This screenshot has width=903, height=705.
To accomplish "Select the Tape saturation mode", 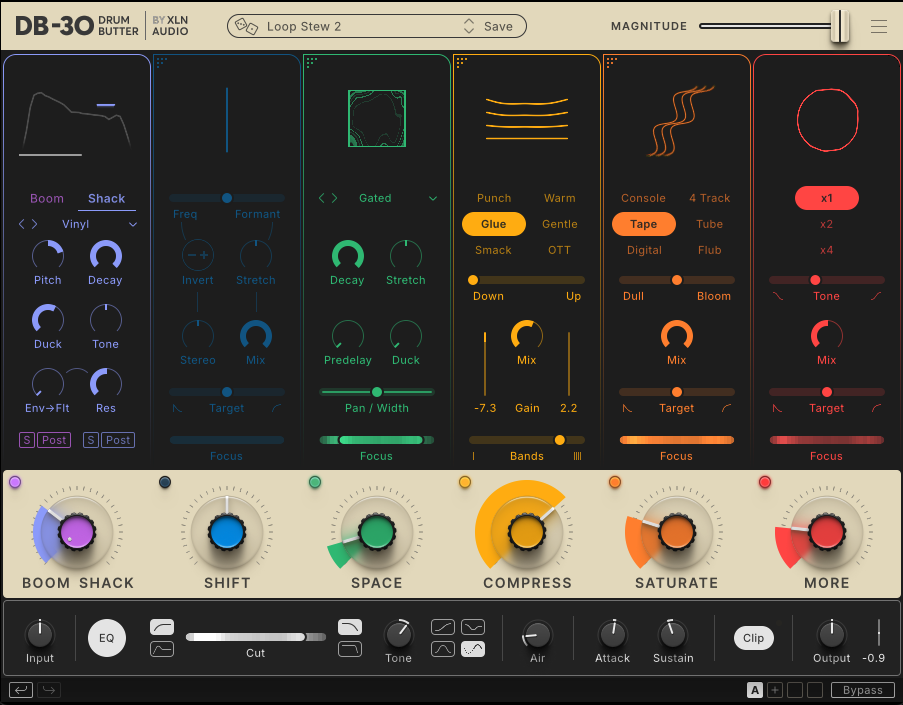I will (643, 224).
